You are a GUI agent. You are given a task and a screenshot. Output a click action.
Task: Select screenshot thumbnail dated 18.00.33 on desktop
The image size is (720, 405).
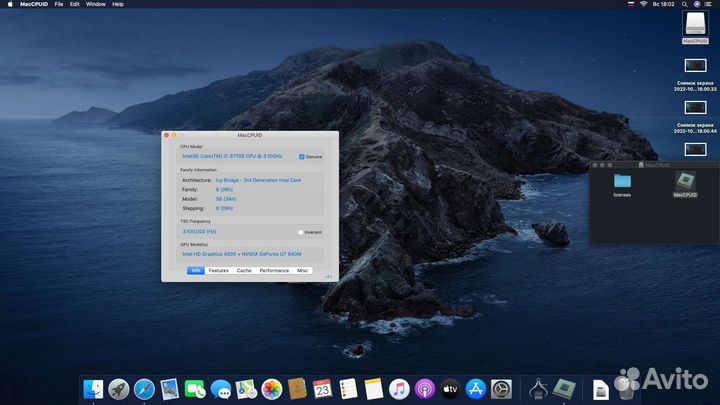click(x=695, y=65)
